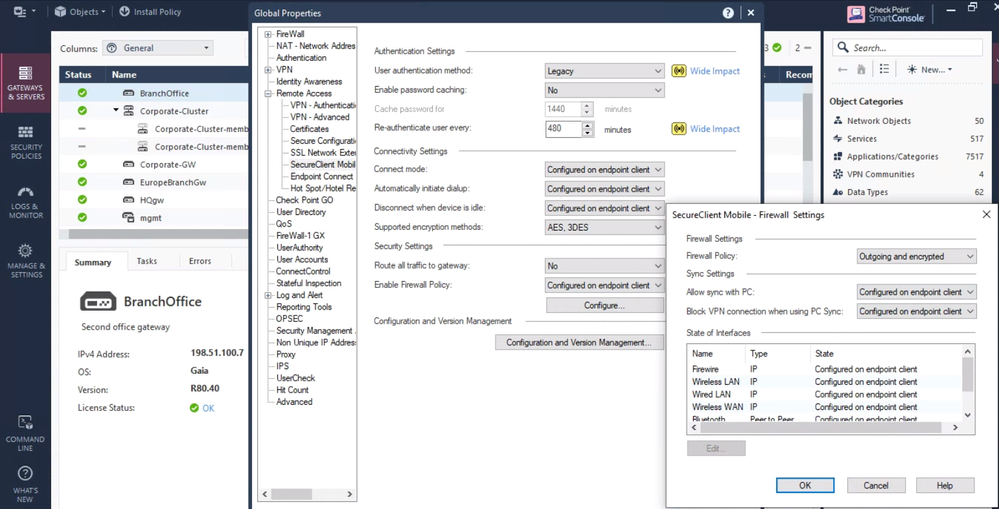Click Configuration and Version Management button
The height and width of the screenshot is (509, 999).
click(x=579, y=343)
